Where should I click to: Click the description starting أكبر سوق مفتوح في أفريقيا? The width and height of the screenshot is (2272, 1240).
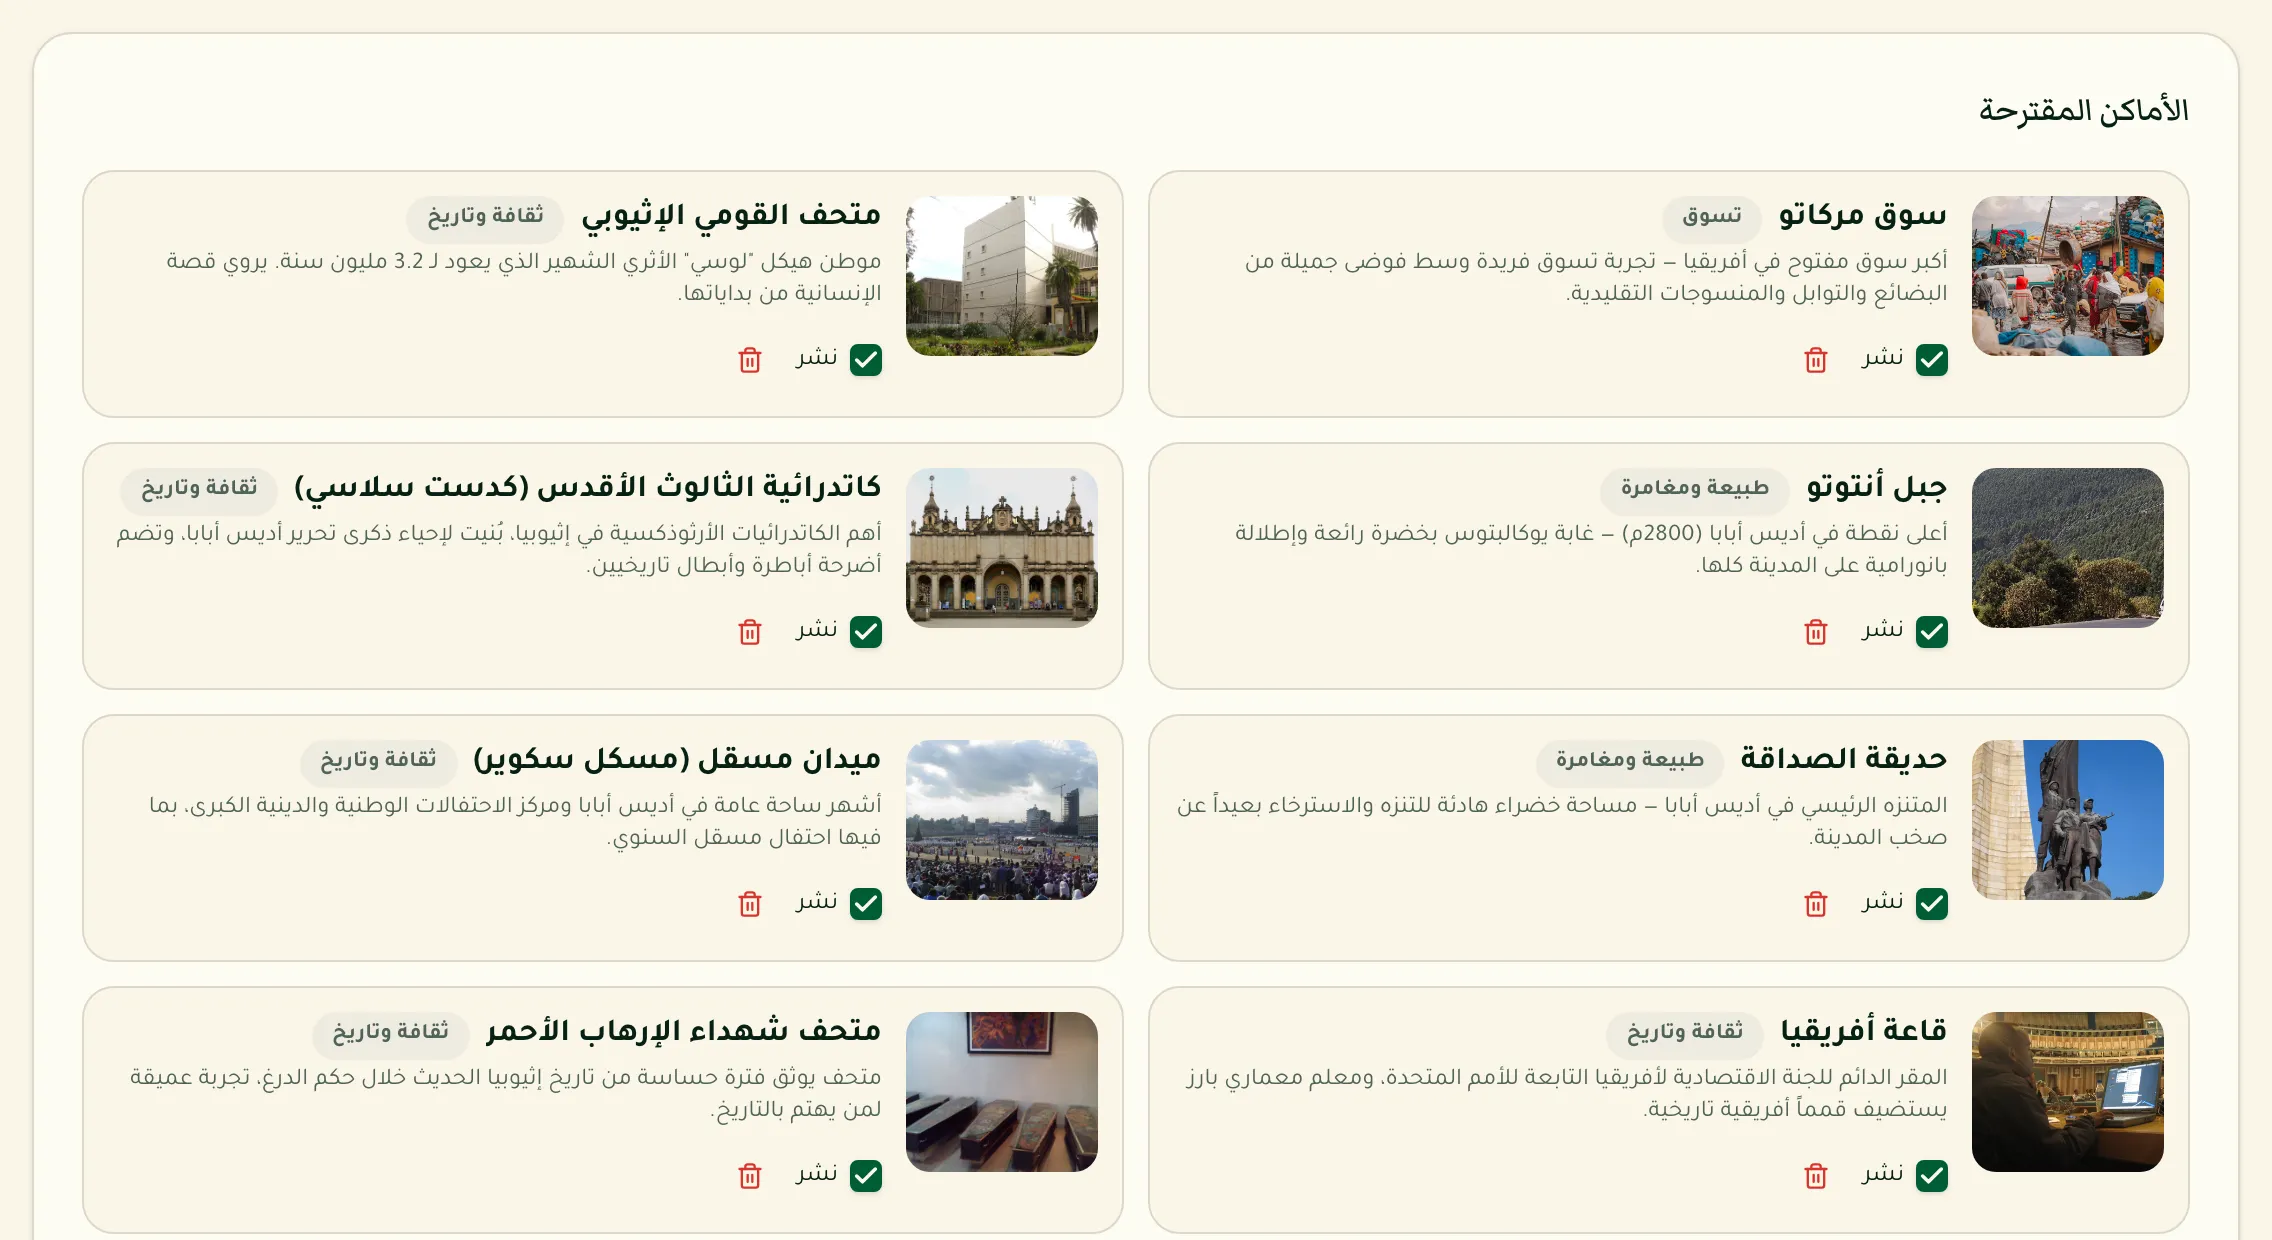coord(1596,277)
